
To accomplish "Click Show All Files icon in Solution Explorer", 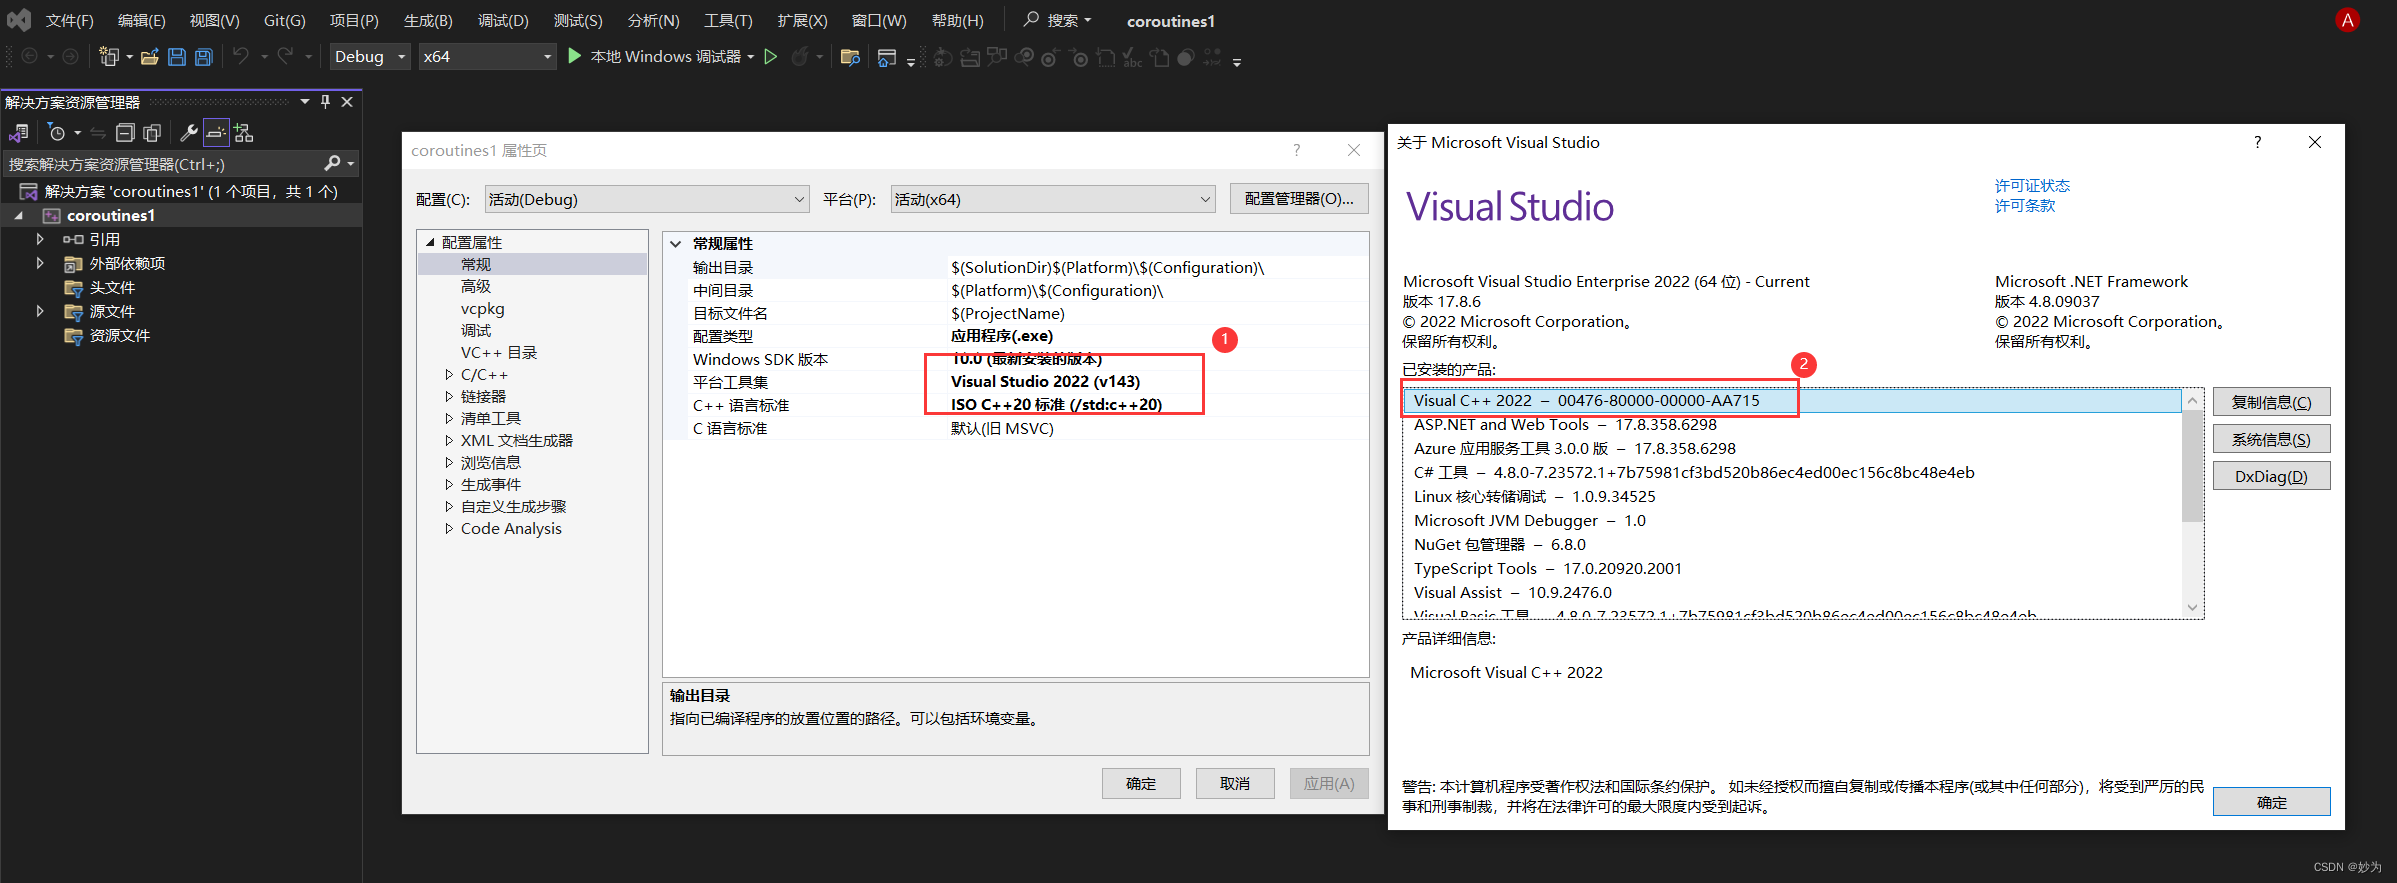I will tap(152, 133).
